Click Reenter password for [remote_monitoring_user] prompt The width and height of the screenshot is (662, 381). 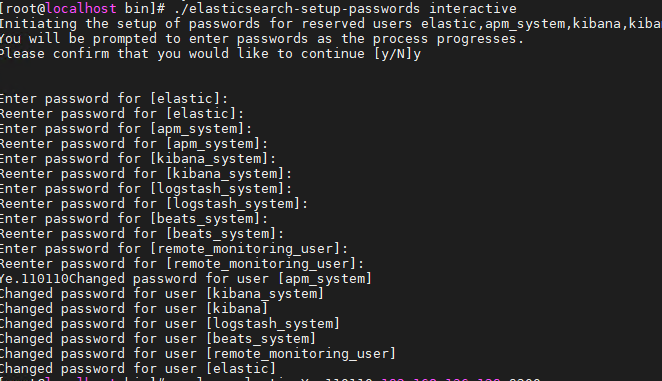point(182,264)
